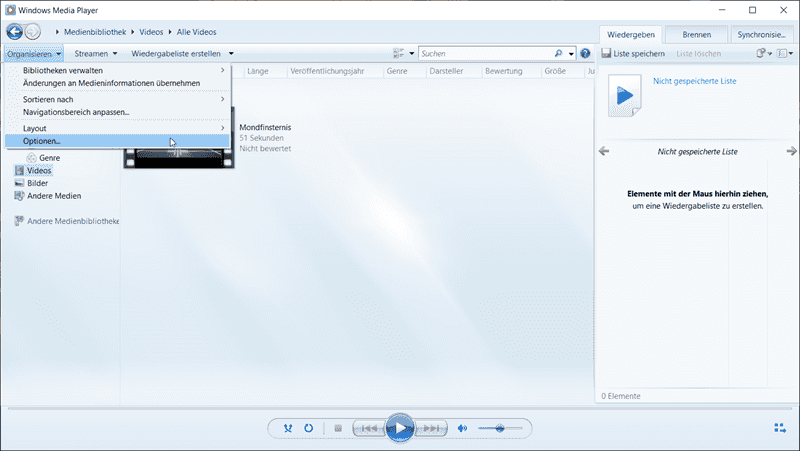Stop playback with the stop button

[x=338, y=428]
